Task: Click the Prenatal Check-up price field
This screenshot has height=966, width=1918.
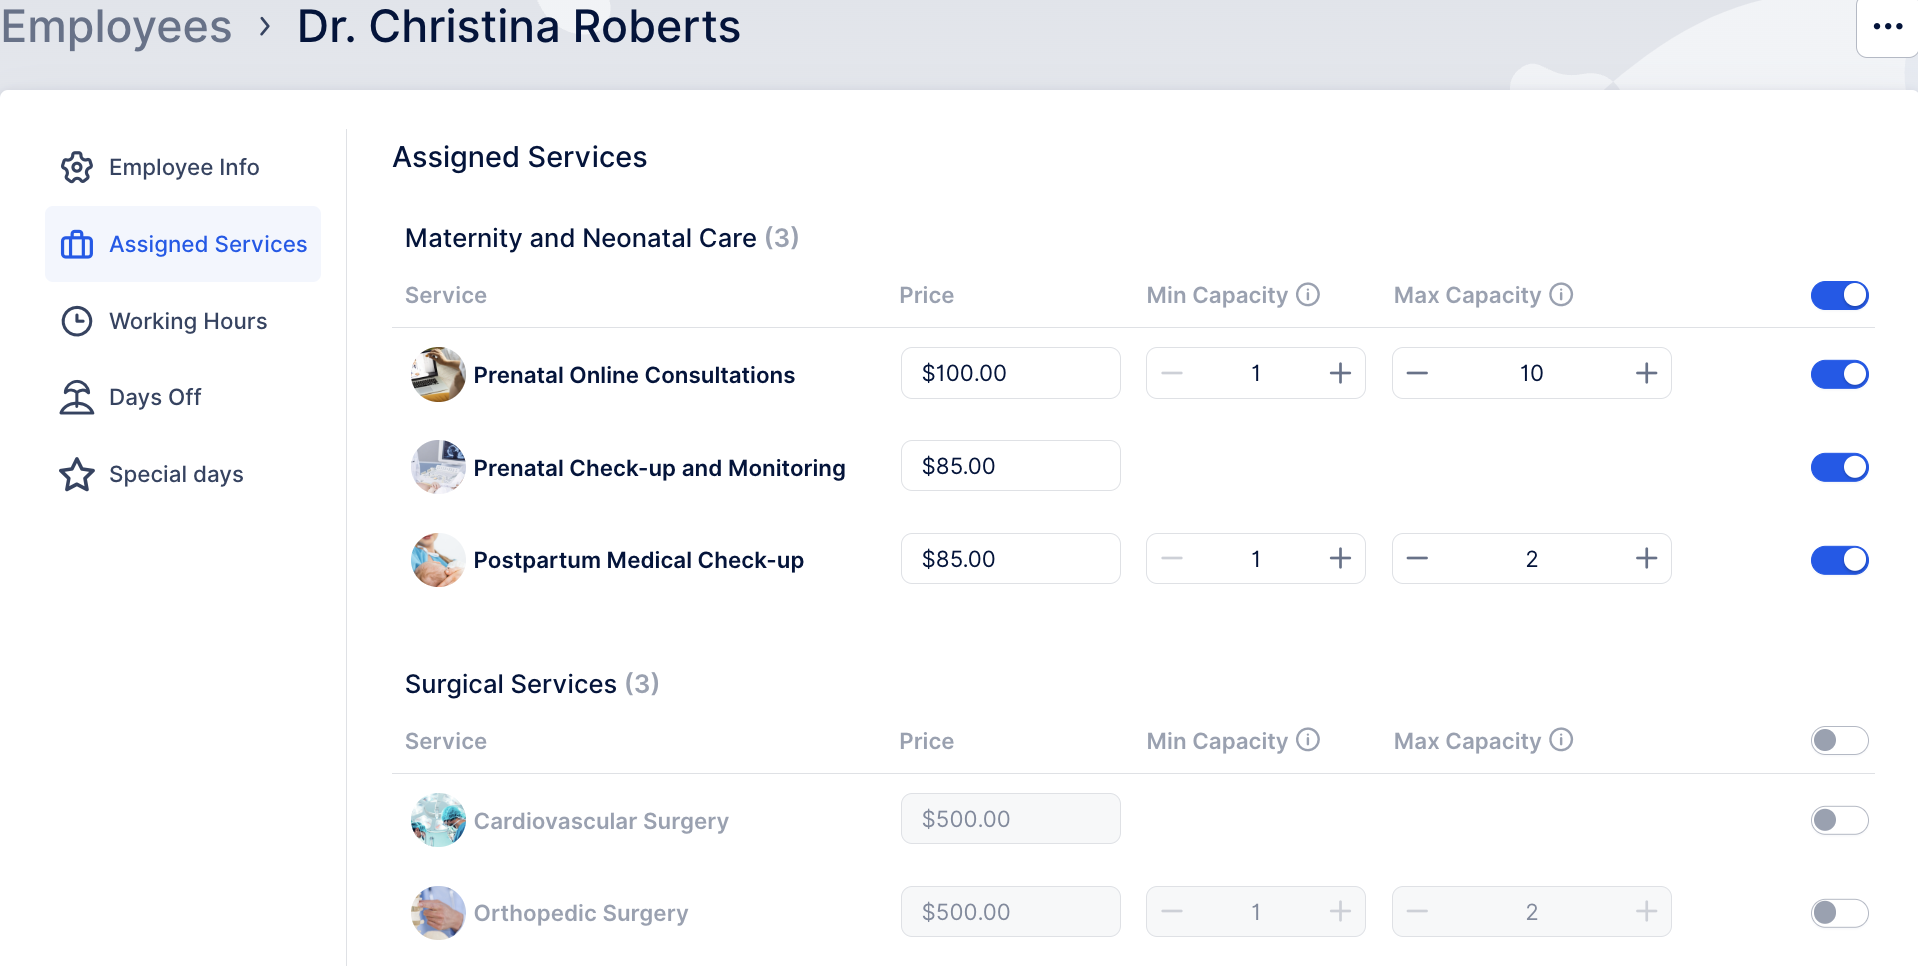Action: click(1010, 466)
